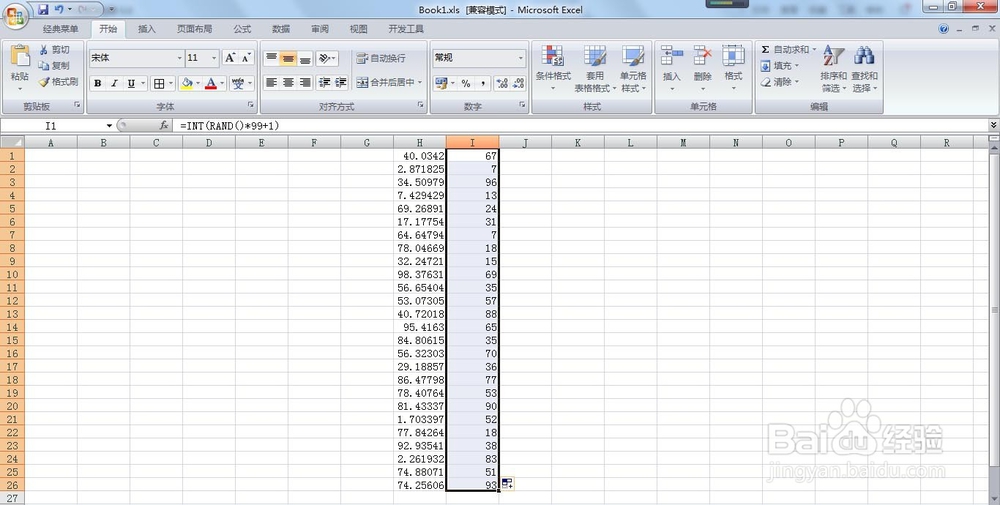Apply the Comma Style
Screen dimensions: 1000x505
coord(483,83)
